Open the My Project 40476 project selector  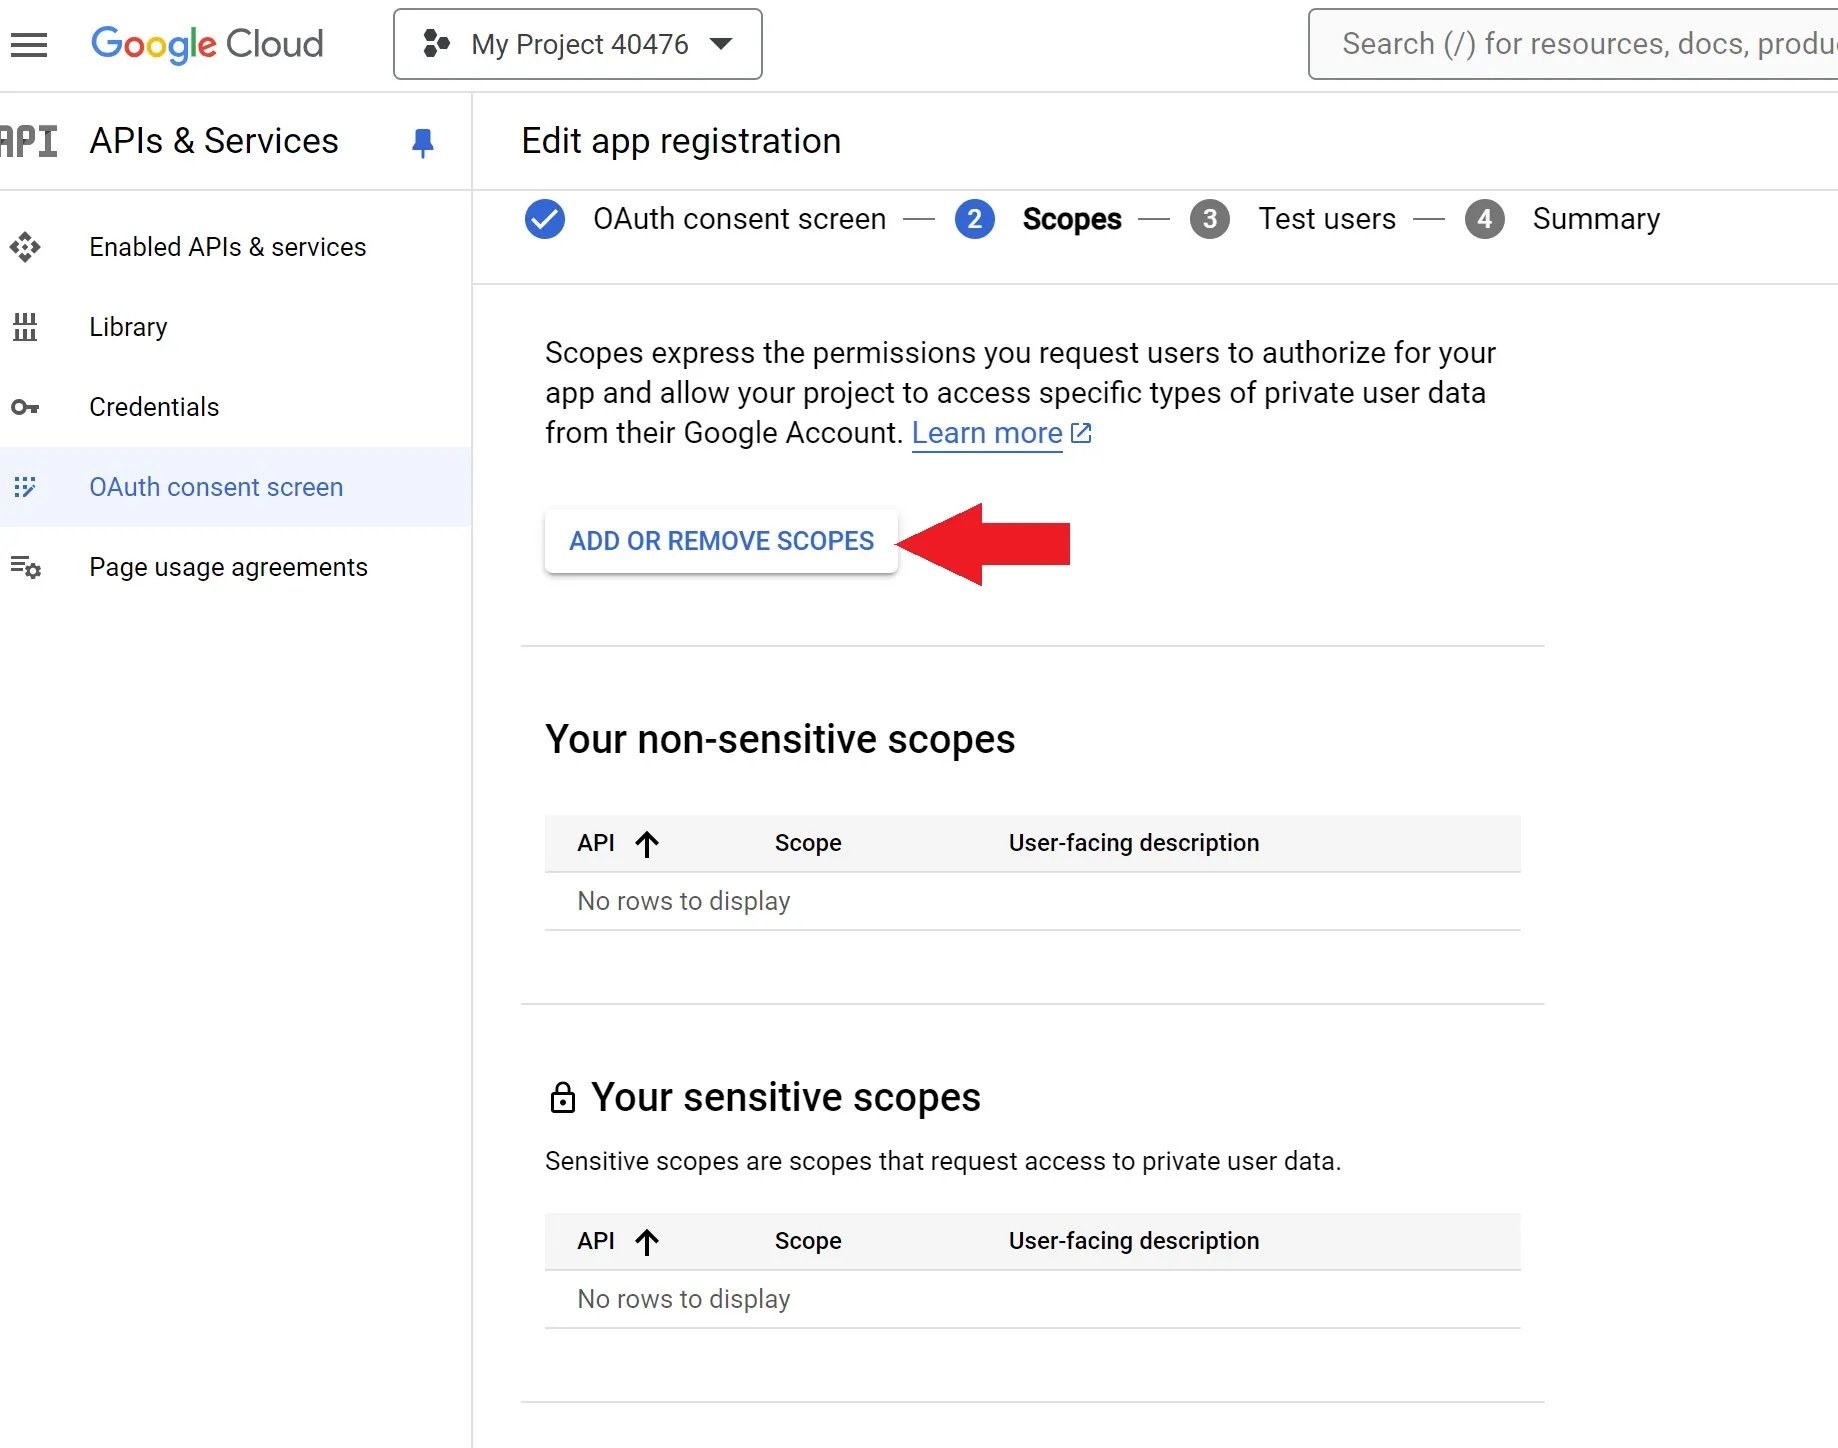(578, 44)
